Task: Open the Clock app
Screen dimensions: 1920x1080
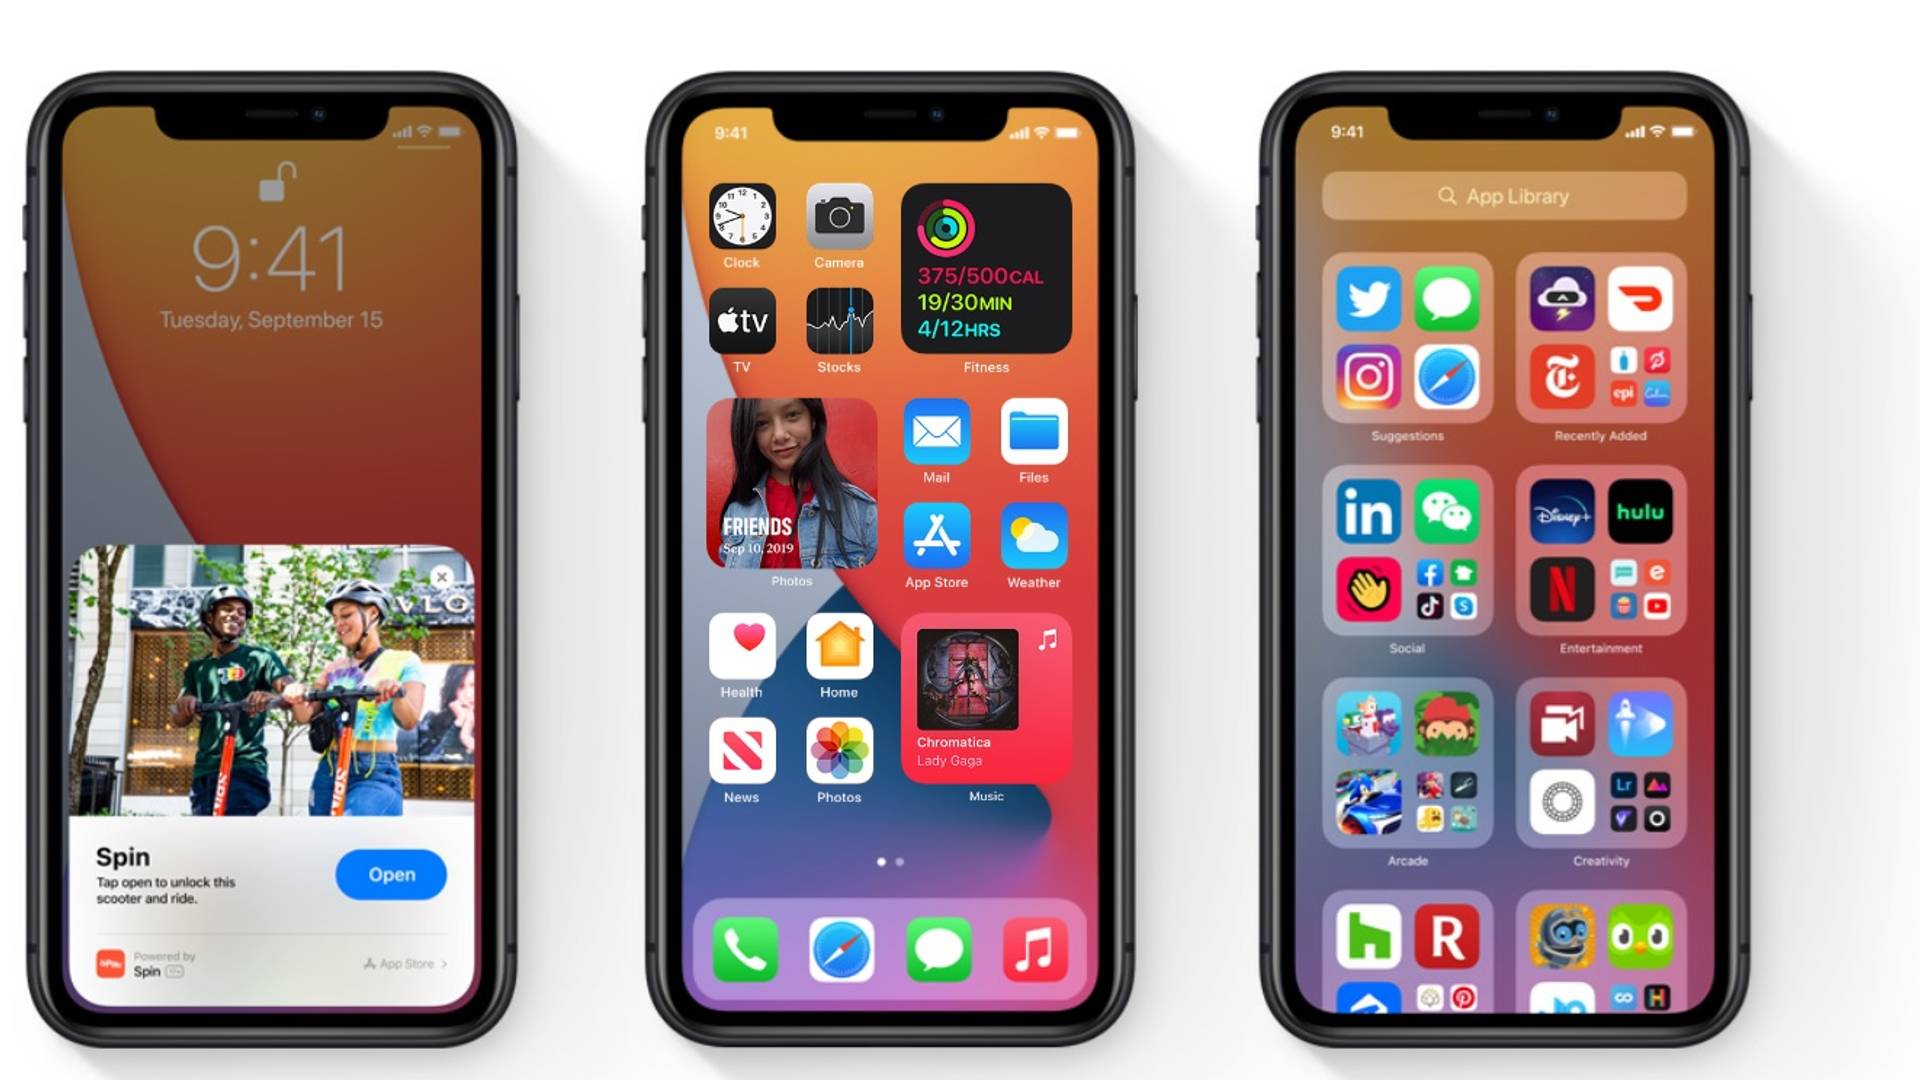Action: 742,222
